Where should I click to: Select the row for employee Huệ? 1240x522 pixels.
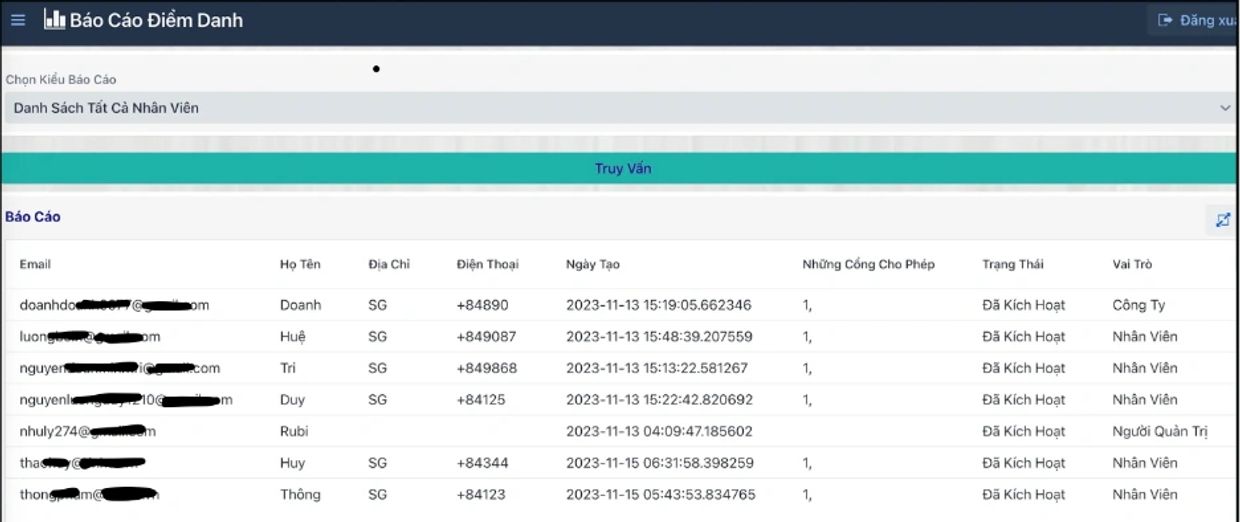click(293, 337)
